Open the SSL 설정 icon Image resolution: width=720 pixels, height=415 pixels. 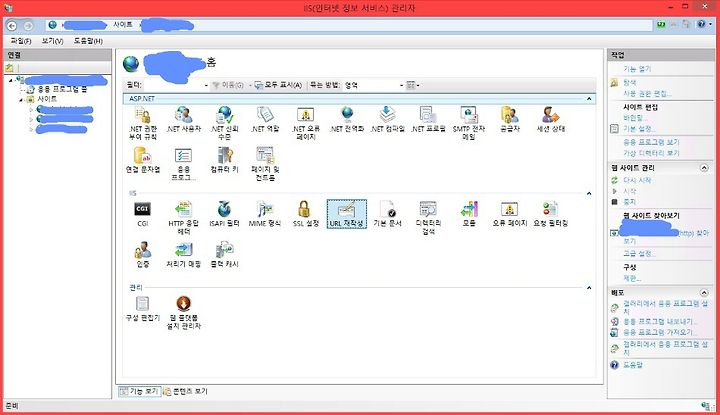(x=306, y=214)
